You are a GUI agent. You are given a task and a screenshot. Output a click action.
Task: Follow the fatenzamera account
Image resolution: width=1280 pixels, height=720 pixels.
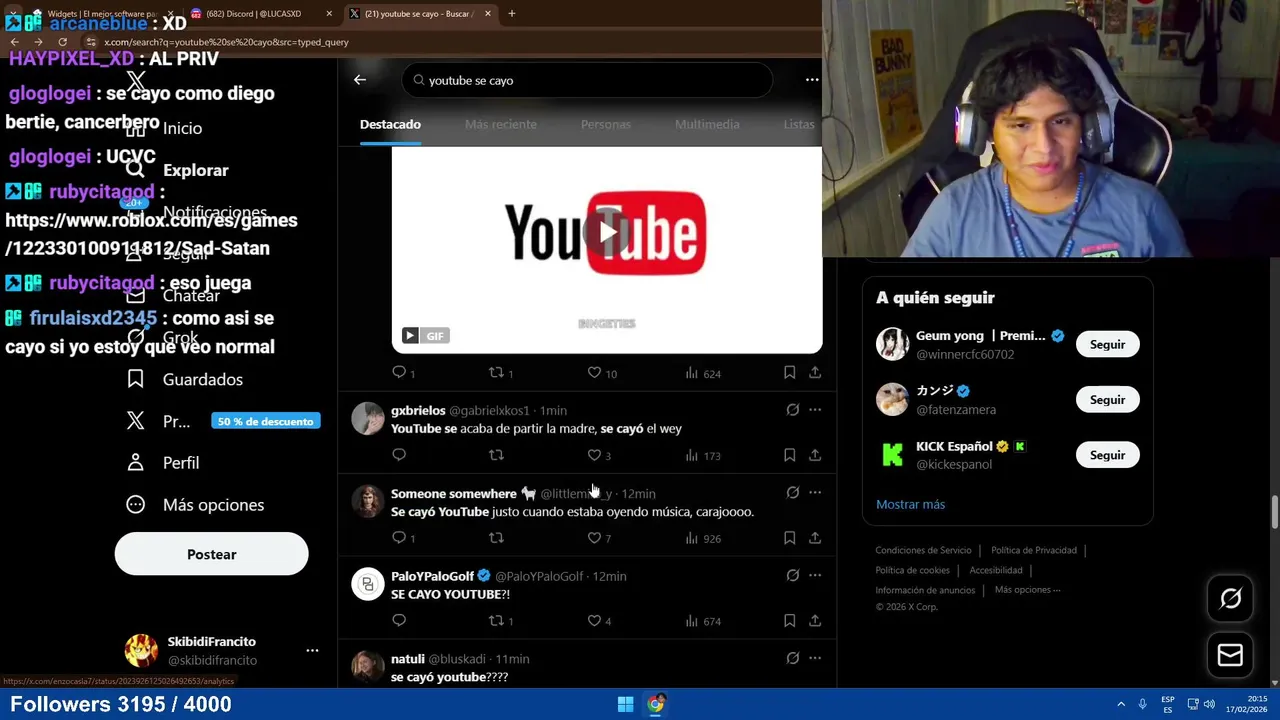pos(1107,399)
